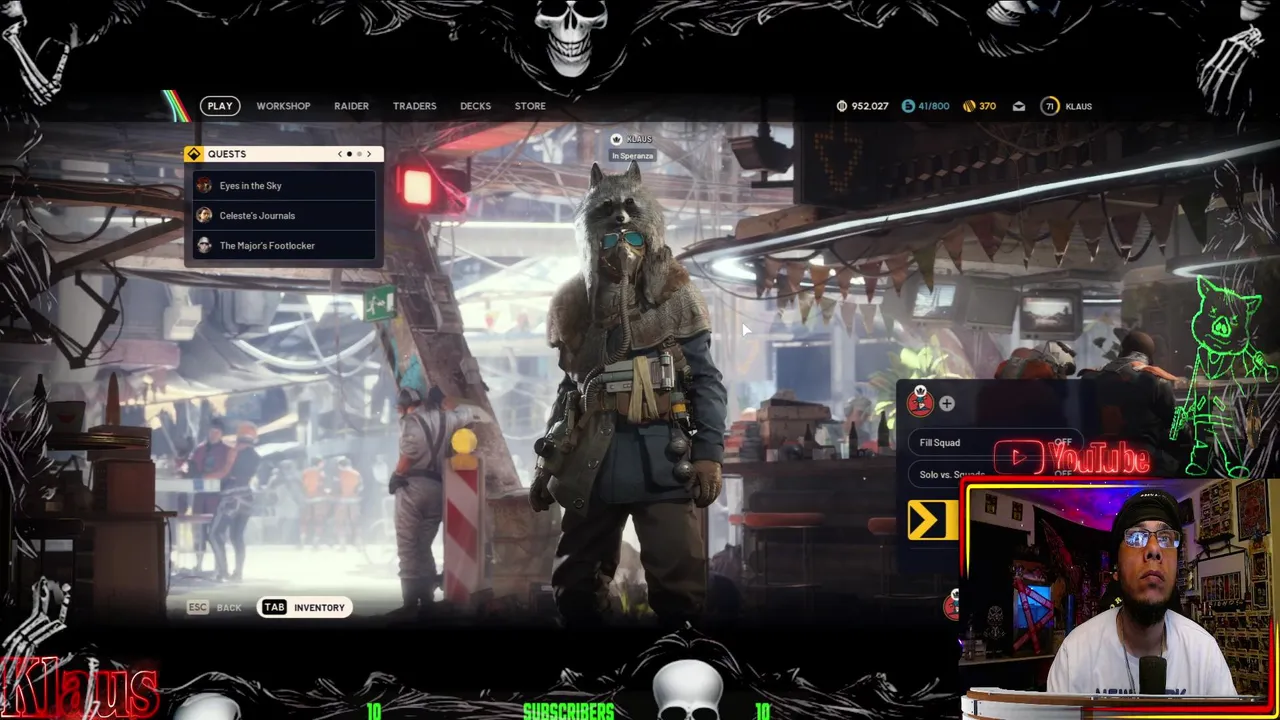1280x720 pixels.
Task: Go to previous quests page arrow
Action: 339,154
